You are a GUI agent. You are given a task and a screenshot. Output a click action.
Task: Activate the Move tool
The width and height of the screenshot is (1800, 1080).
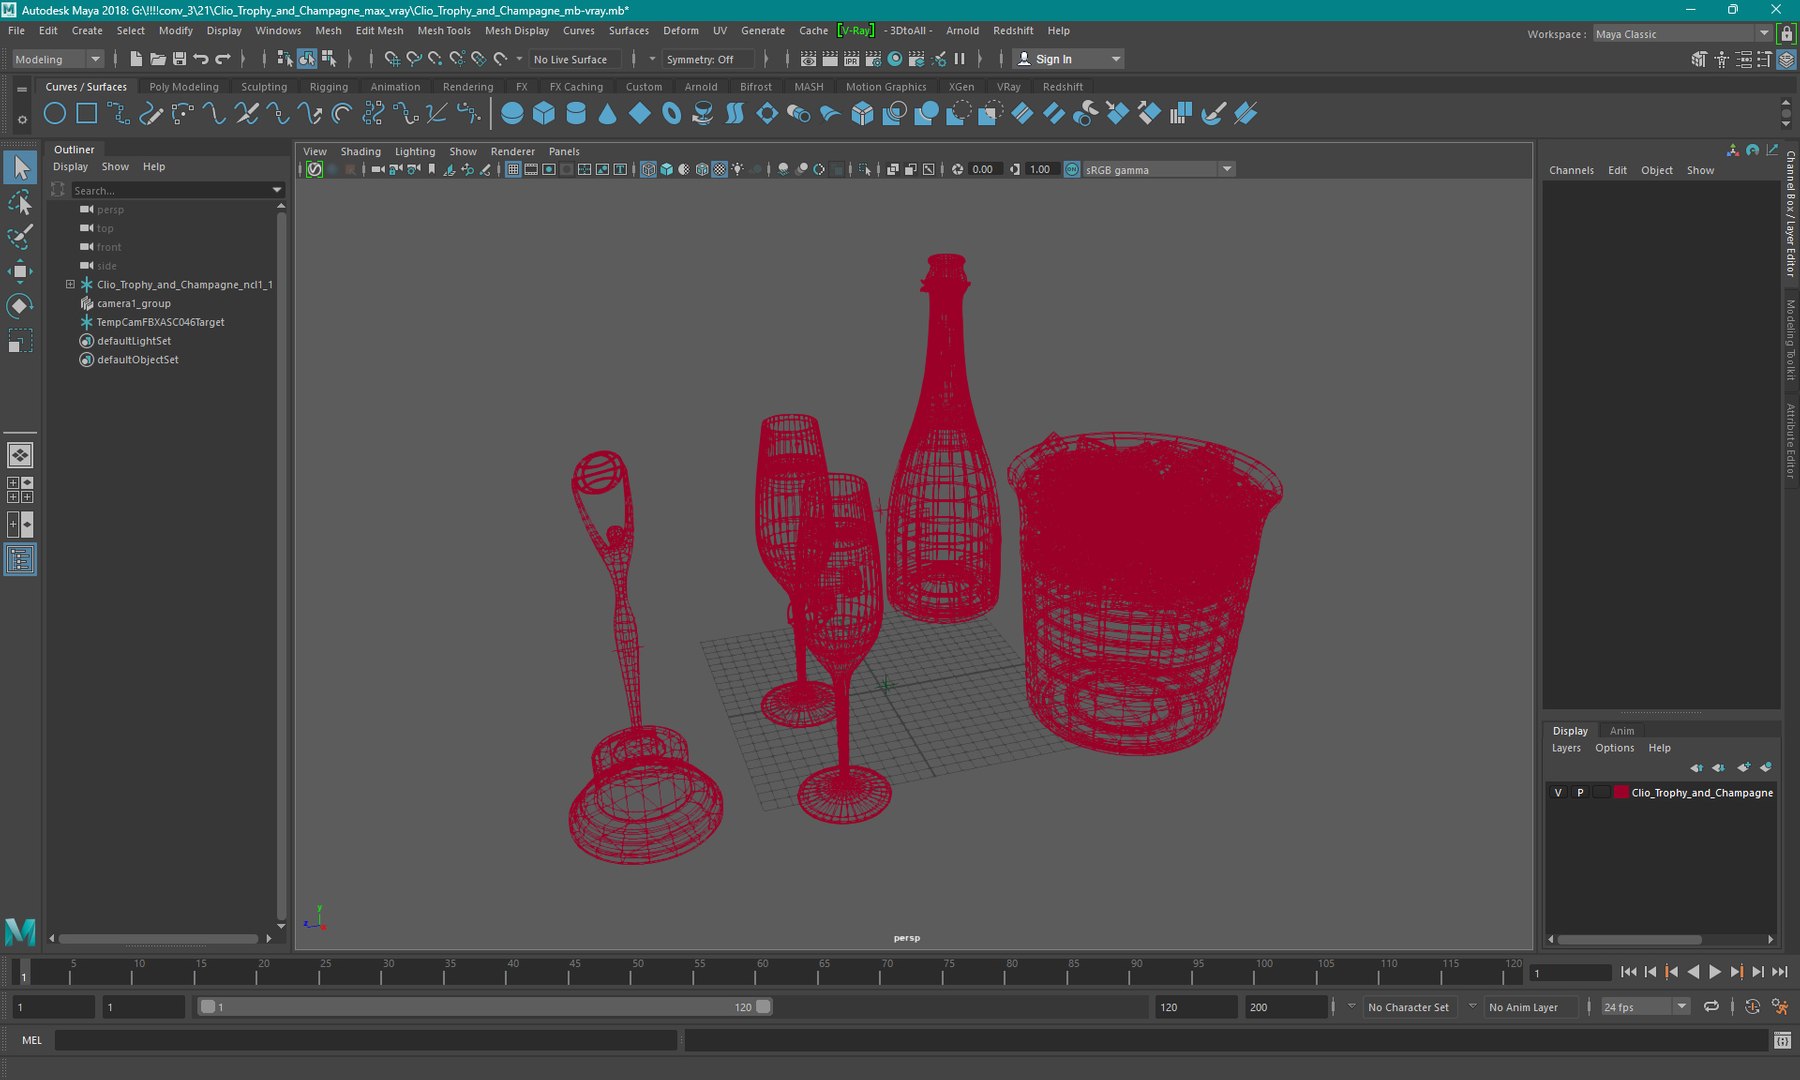click(20, 271)
